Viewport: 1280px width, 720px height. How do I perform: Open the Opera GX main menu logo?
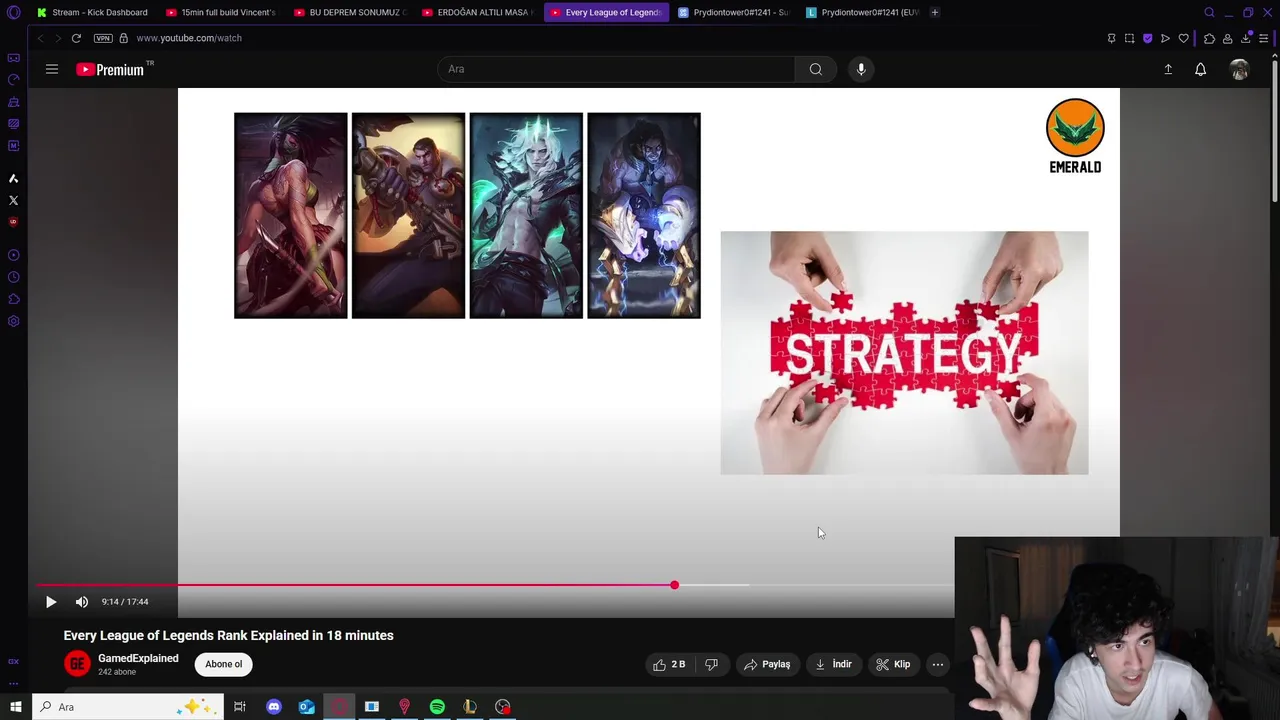click(x=13, y=12)
